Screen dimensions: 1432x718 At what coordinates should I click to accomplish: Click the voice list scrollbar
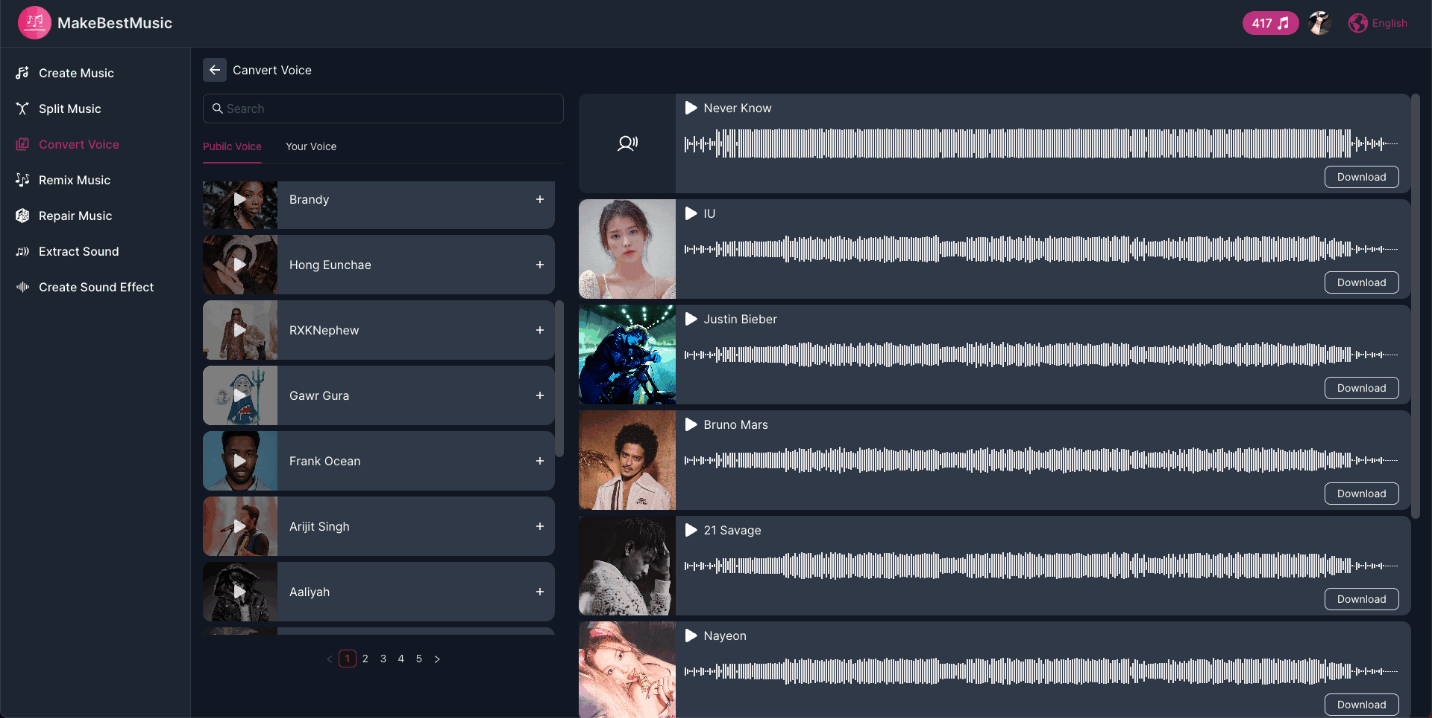coord(559,378)
